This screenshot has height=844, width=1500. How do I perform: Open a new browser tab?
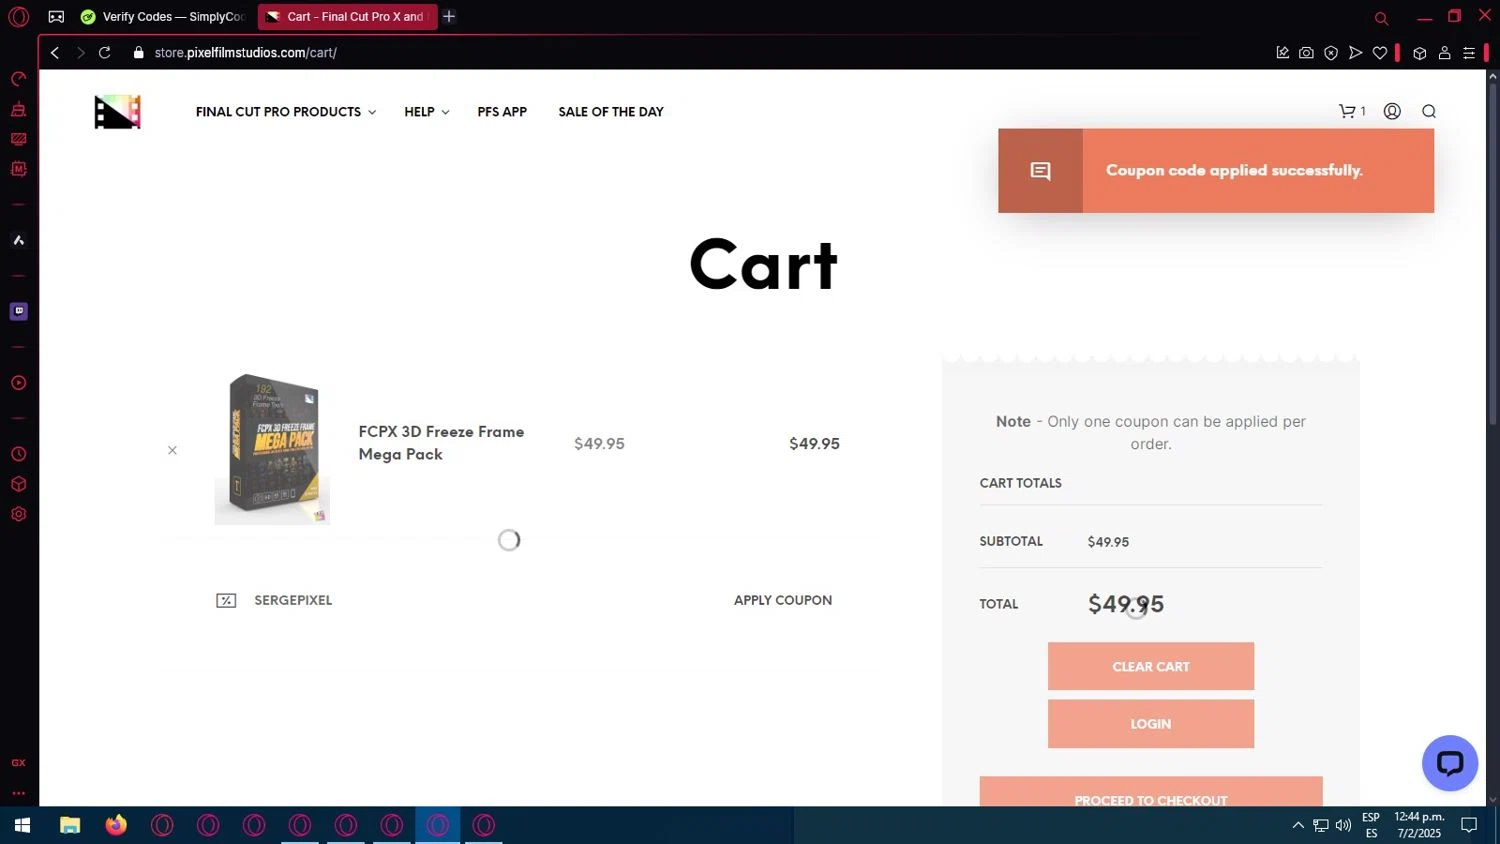coord(449,17)
